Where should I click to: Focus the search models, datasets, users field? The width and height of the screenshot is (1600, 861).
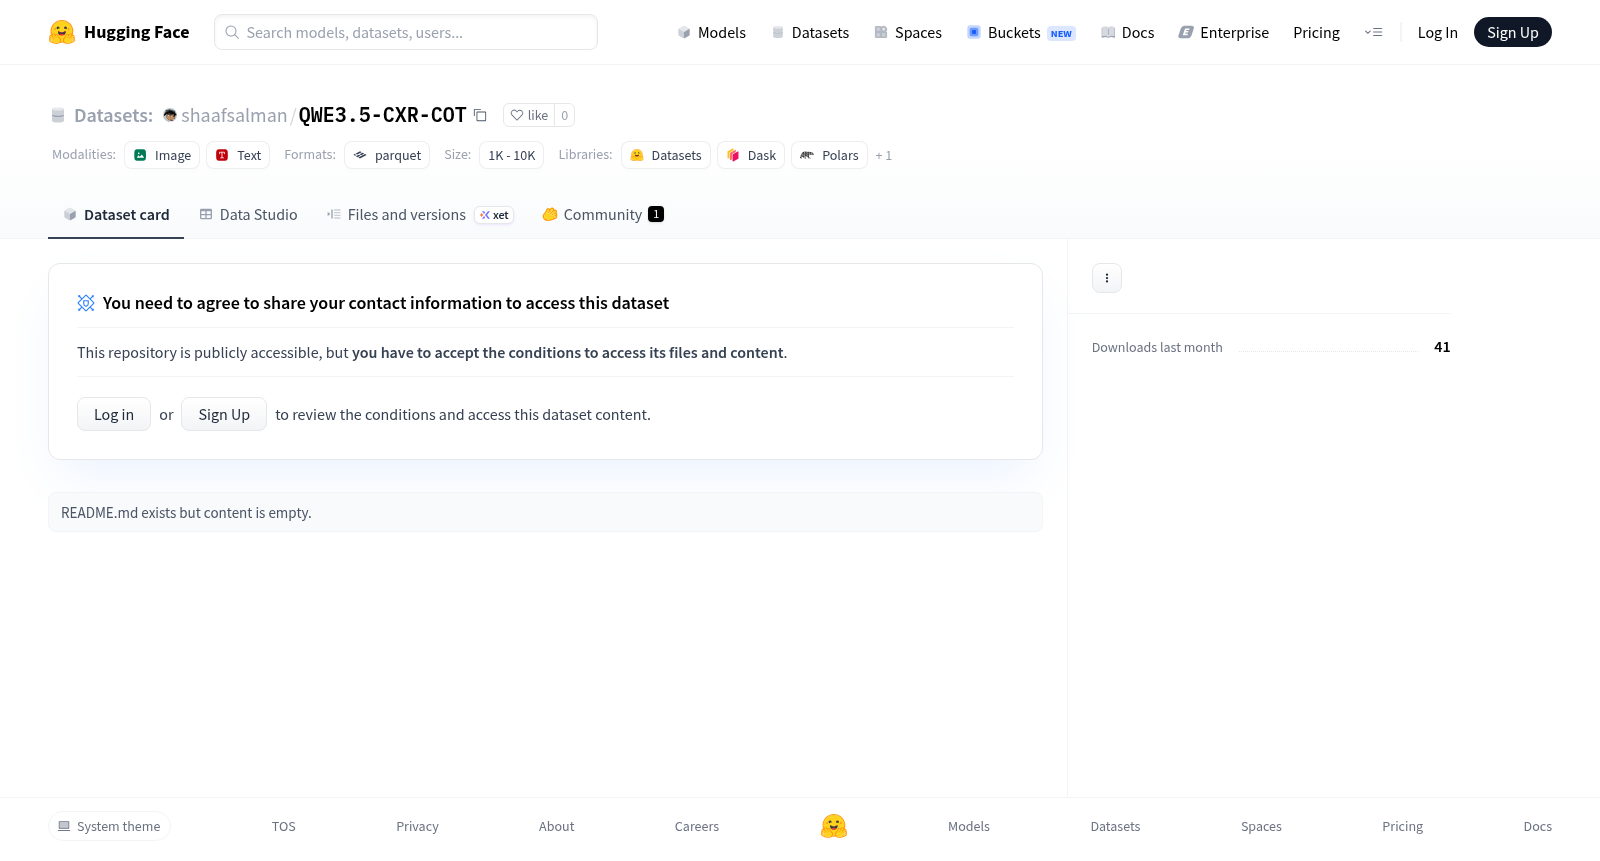406,32
